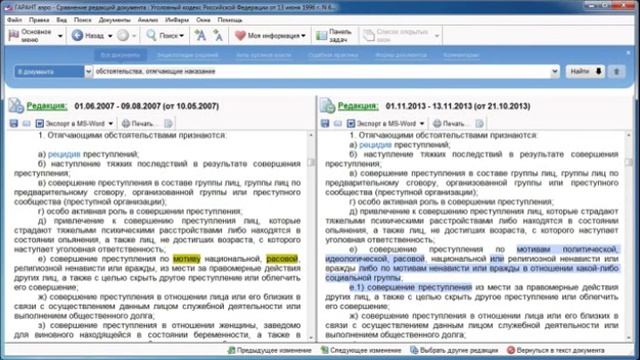Save the 2013 edition with the floppy icon
Viewport: 640px width, 360px height.
click(325, 123)
